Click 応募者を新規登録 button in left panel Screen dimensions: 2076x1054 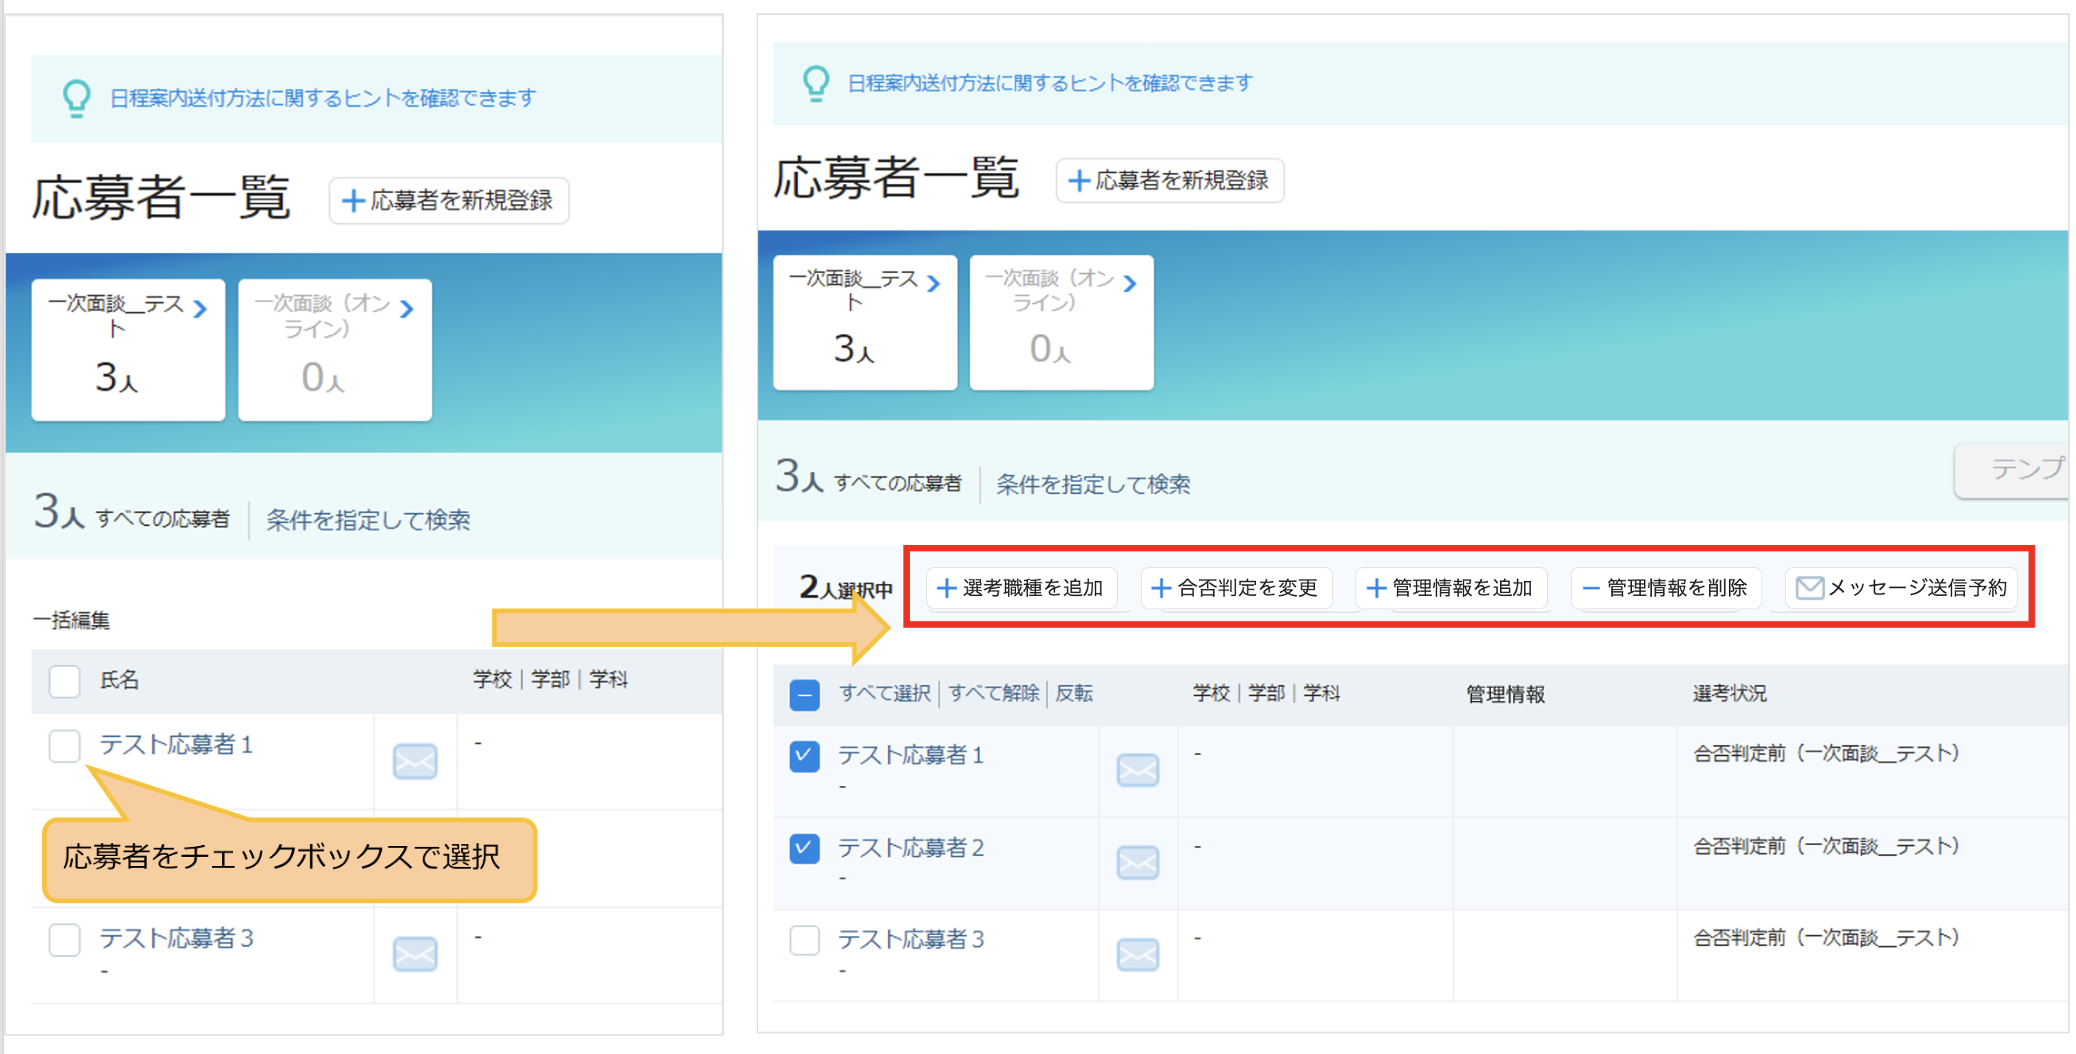pyautogui.click(x=449, y=201)
